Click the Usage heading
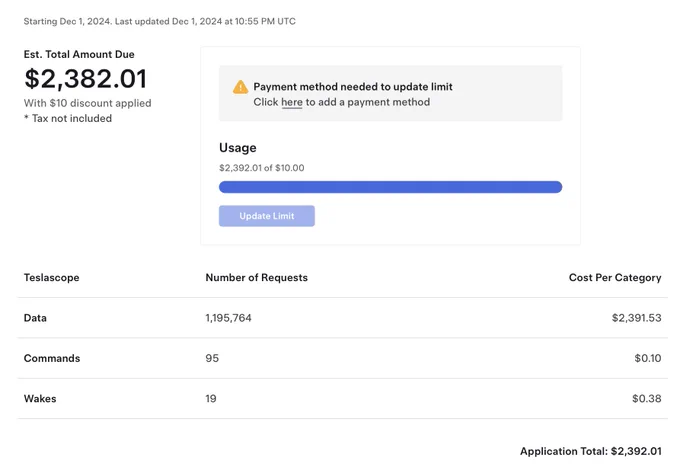 (x=238, y=148)
